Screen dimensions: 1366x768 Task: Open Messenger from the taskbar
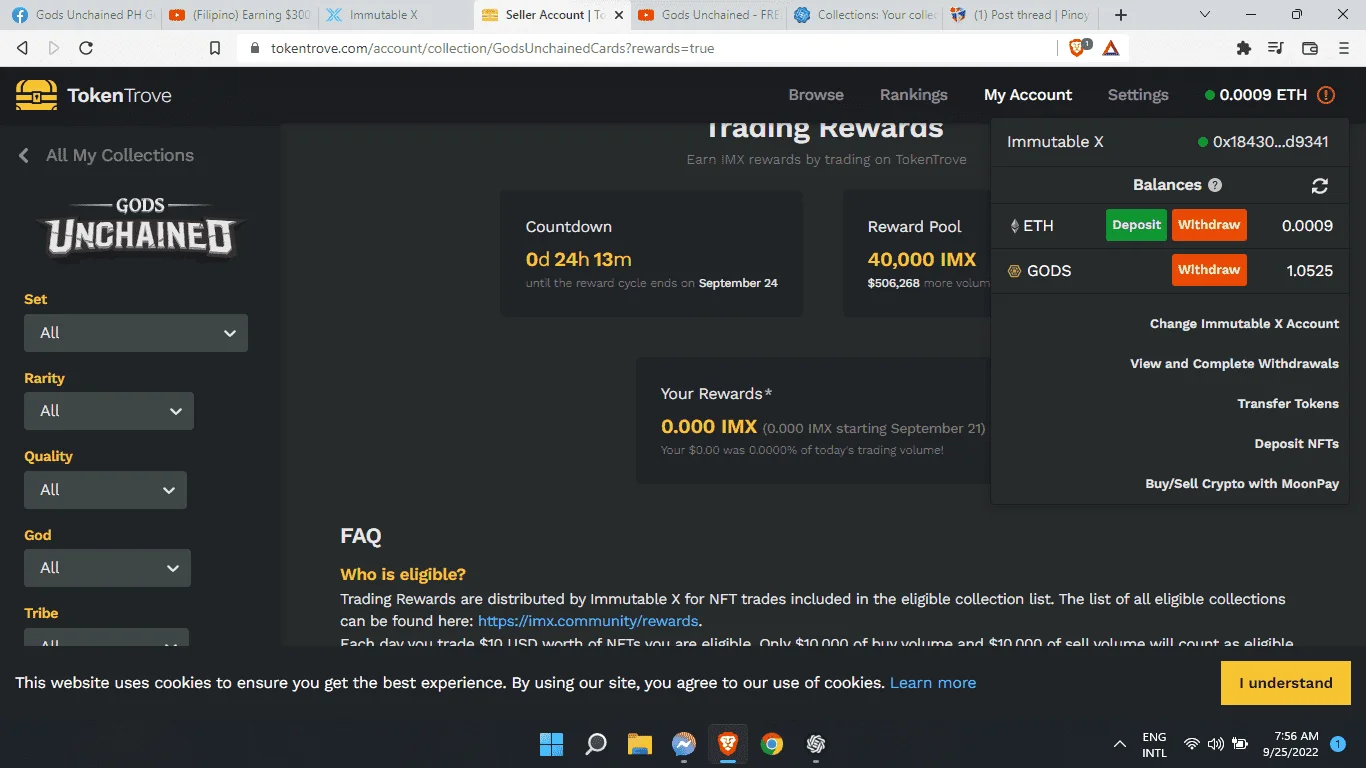(x=684, y=744)
